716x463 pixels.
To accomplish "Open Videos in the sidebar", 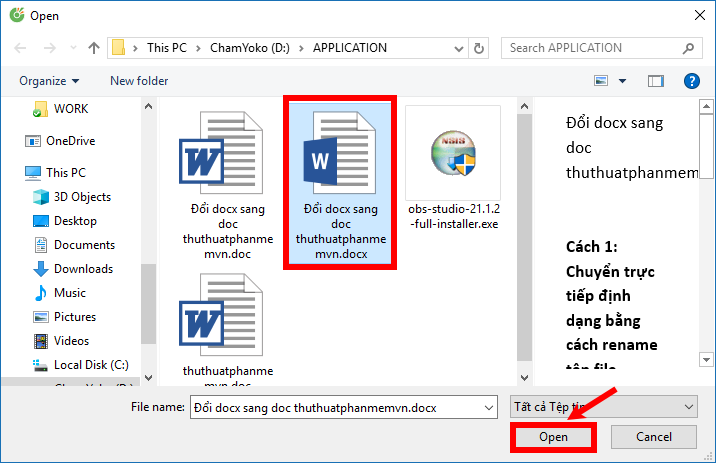I will (71, 341).
